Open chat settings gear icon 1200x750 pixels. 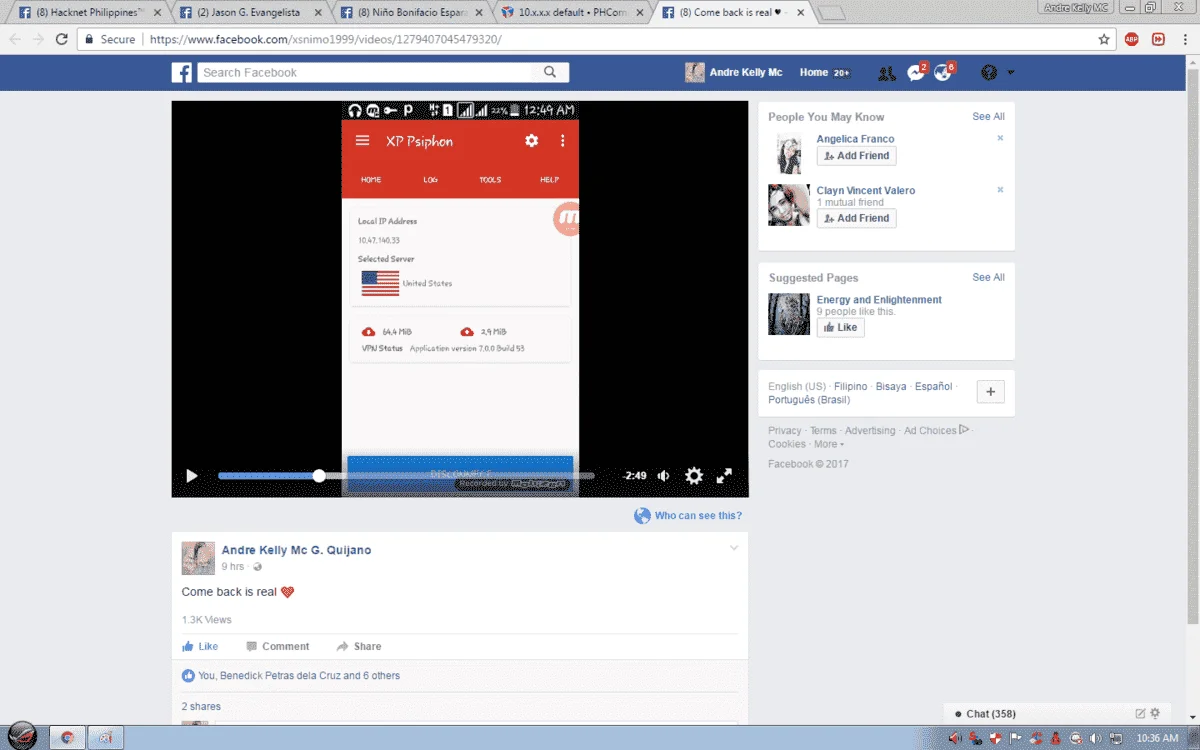click(1155, 714)
